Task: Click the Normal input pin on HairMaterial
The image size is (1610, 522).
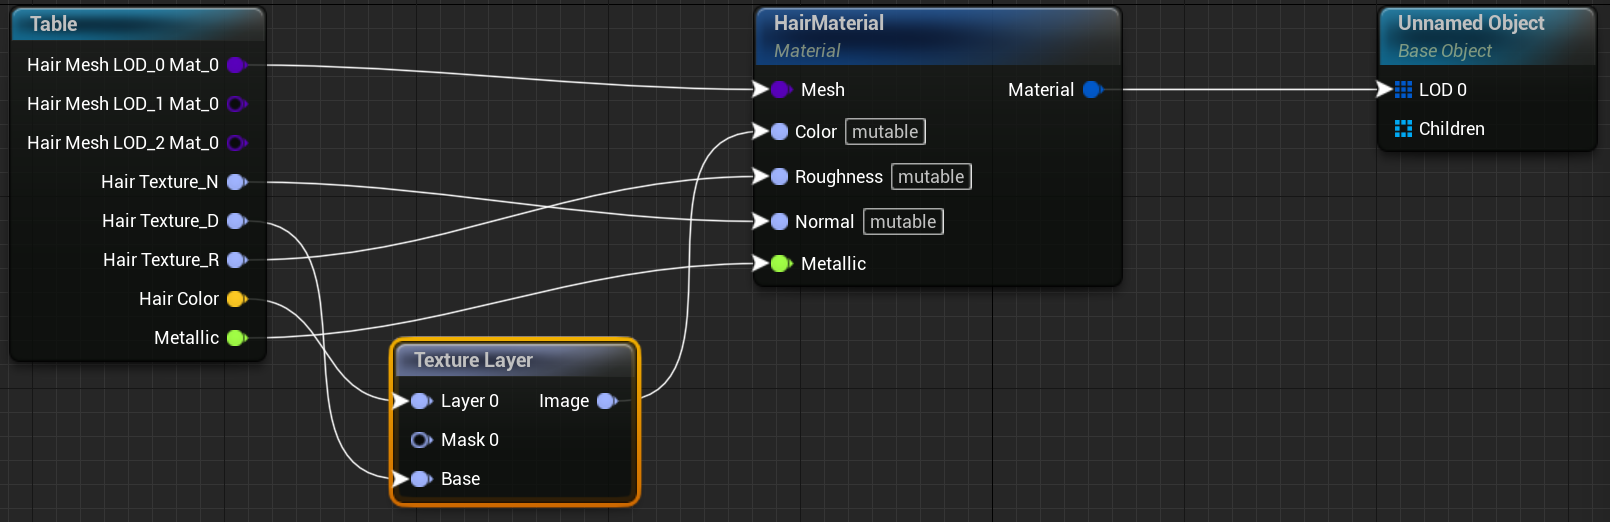Action: (779, 222)
